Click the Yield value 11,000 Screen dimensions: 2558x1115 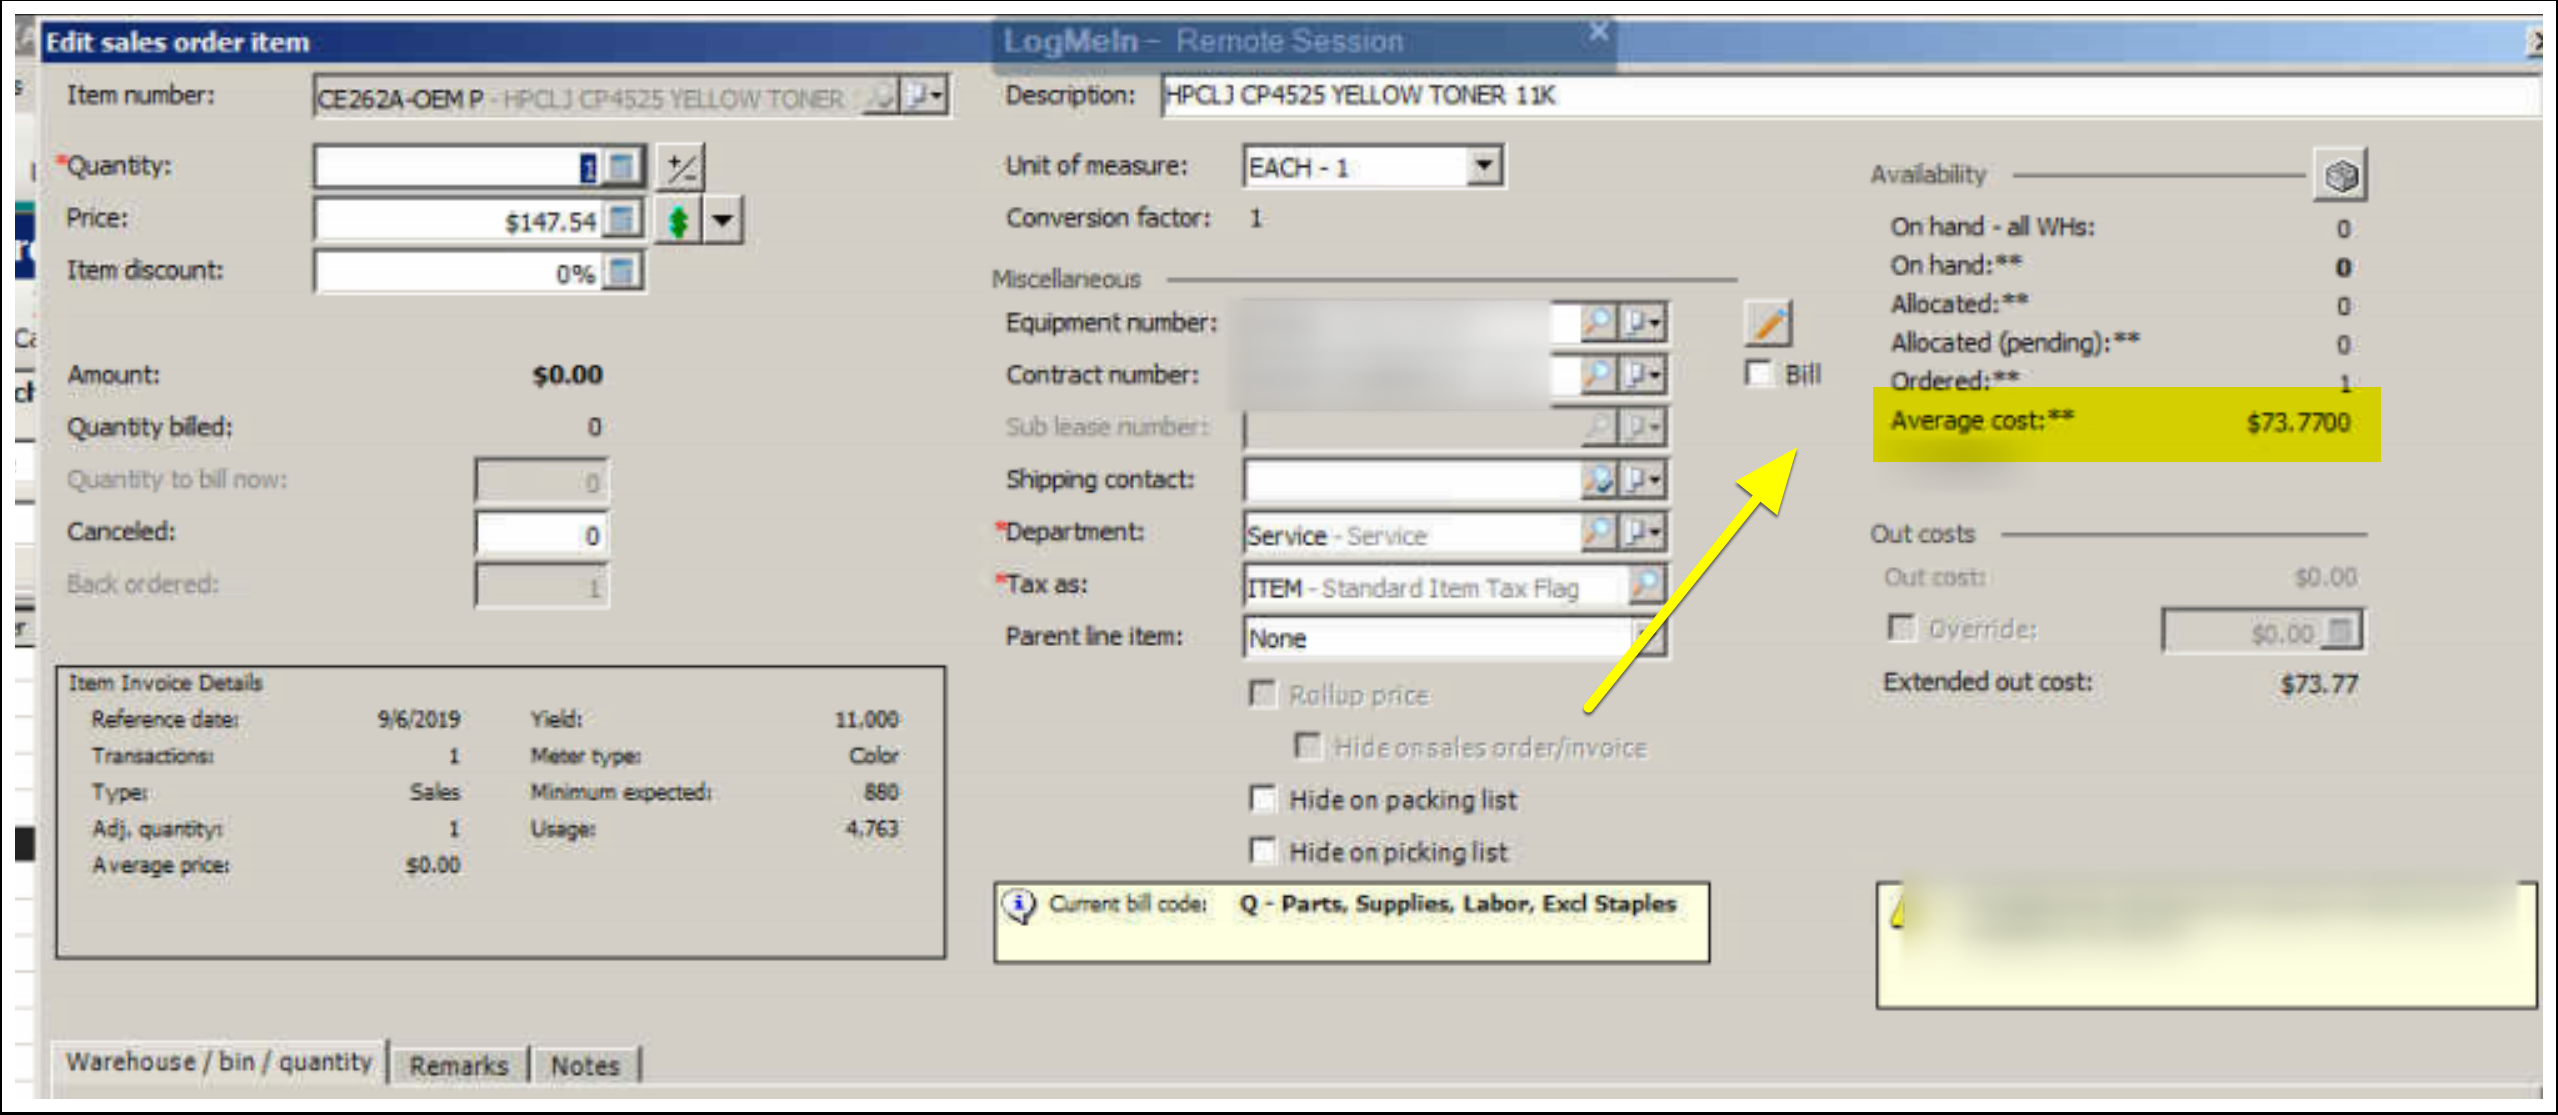[x=866, y=720]
